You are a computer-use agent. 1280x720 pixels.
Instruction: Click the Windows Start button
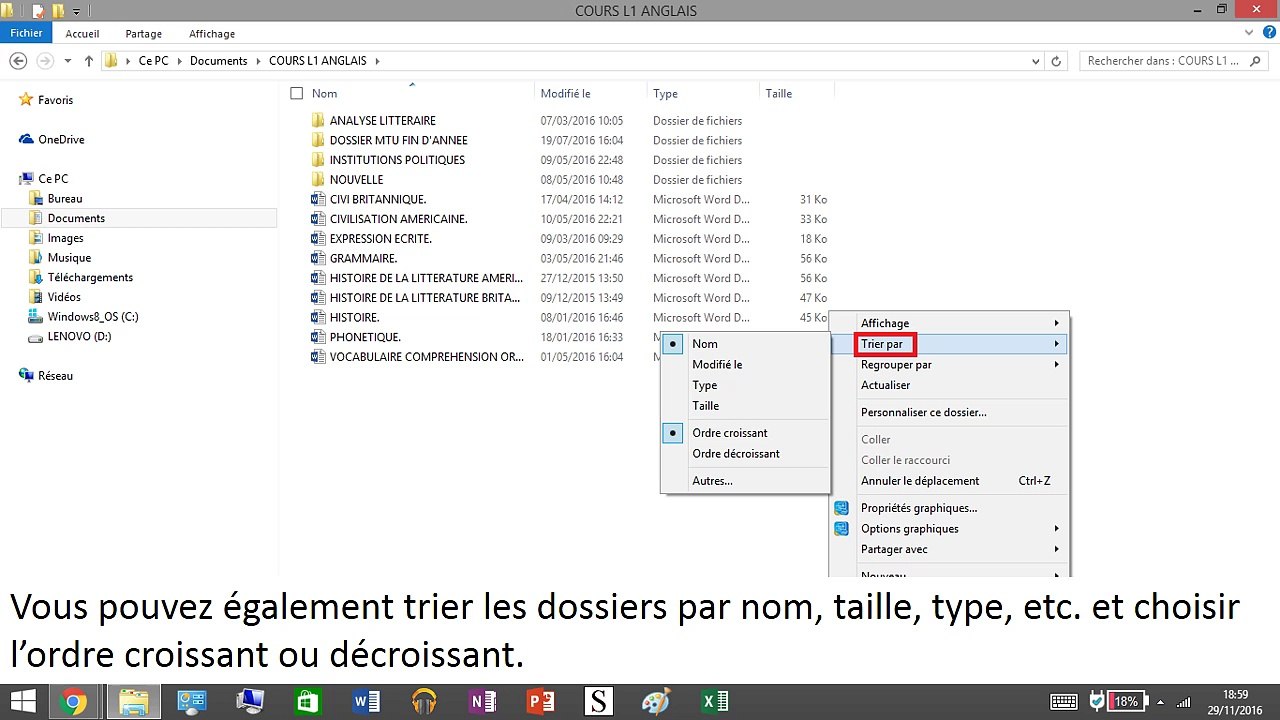coord(22,702)
